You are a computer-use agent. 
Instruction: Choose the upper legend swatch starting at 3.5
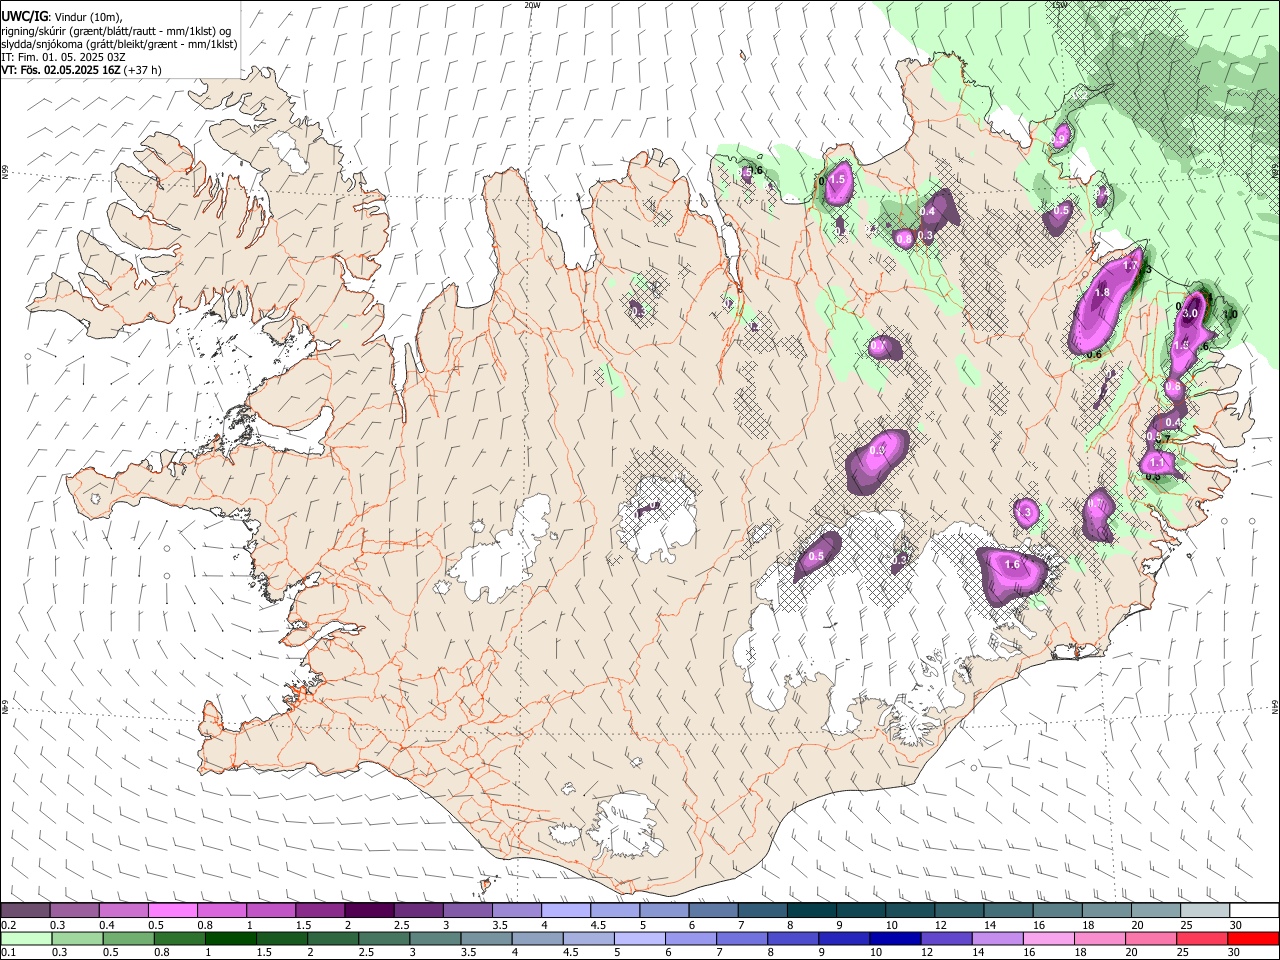coord(516,910)
